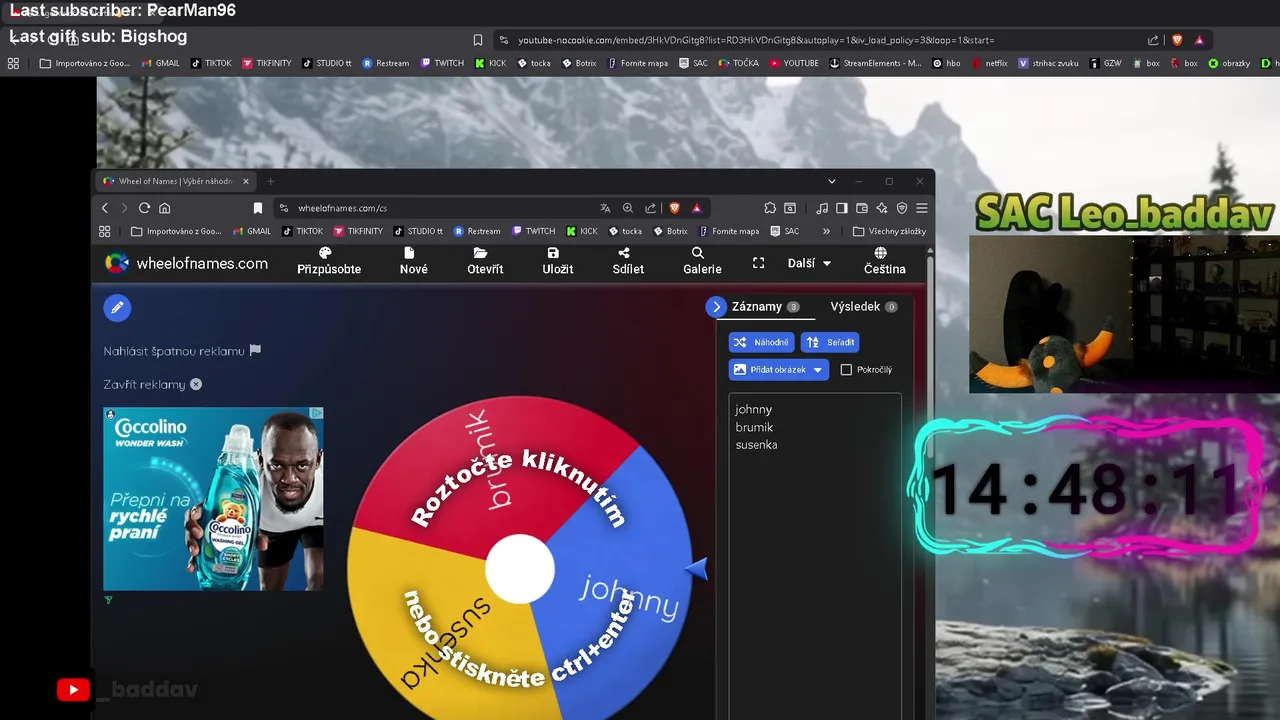Create a new wheel with Nové

pos(414,261)
